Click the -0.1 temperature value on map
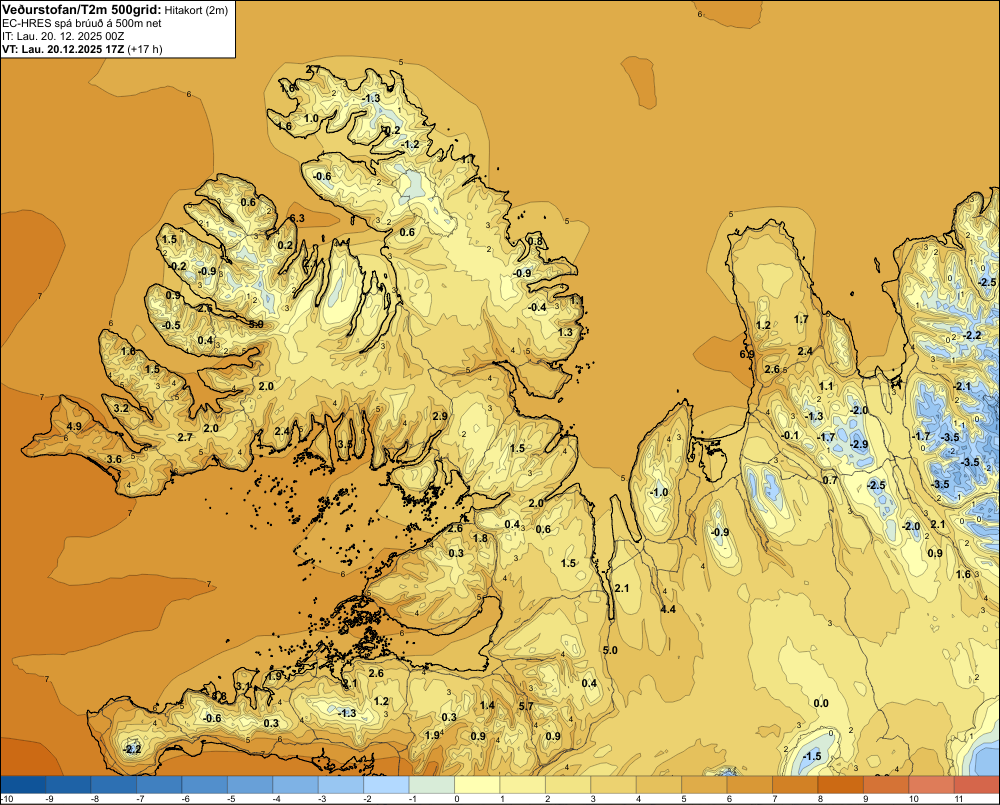Screen dimensions: 1000x805 coord(790,435)
